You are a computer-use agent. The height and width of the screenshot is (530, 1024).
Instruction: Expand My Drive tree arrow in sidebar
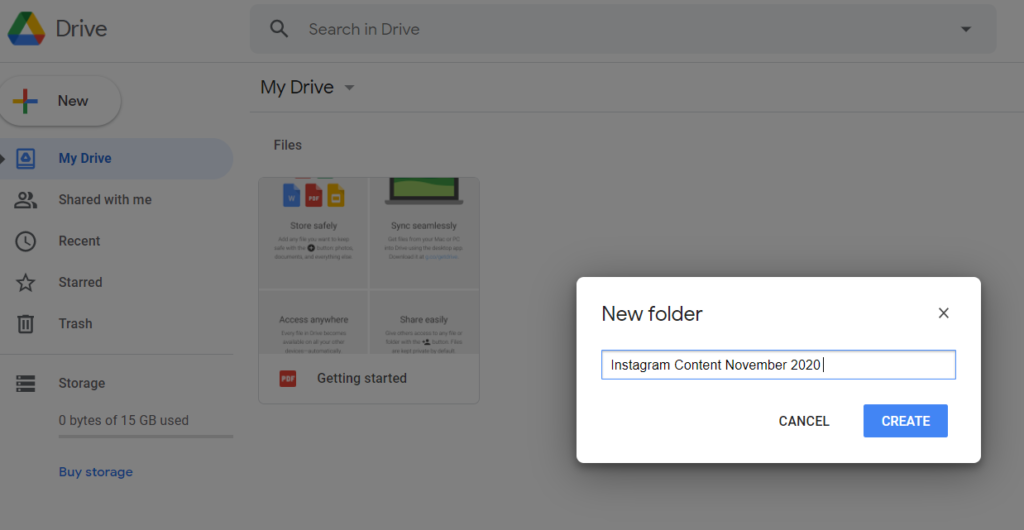(4, 158)
